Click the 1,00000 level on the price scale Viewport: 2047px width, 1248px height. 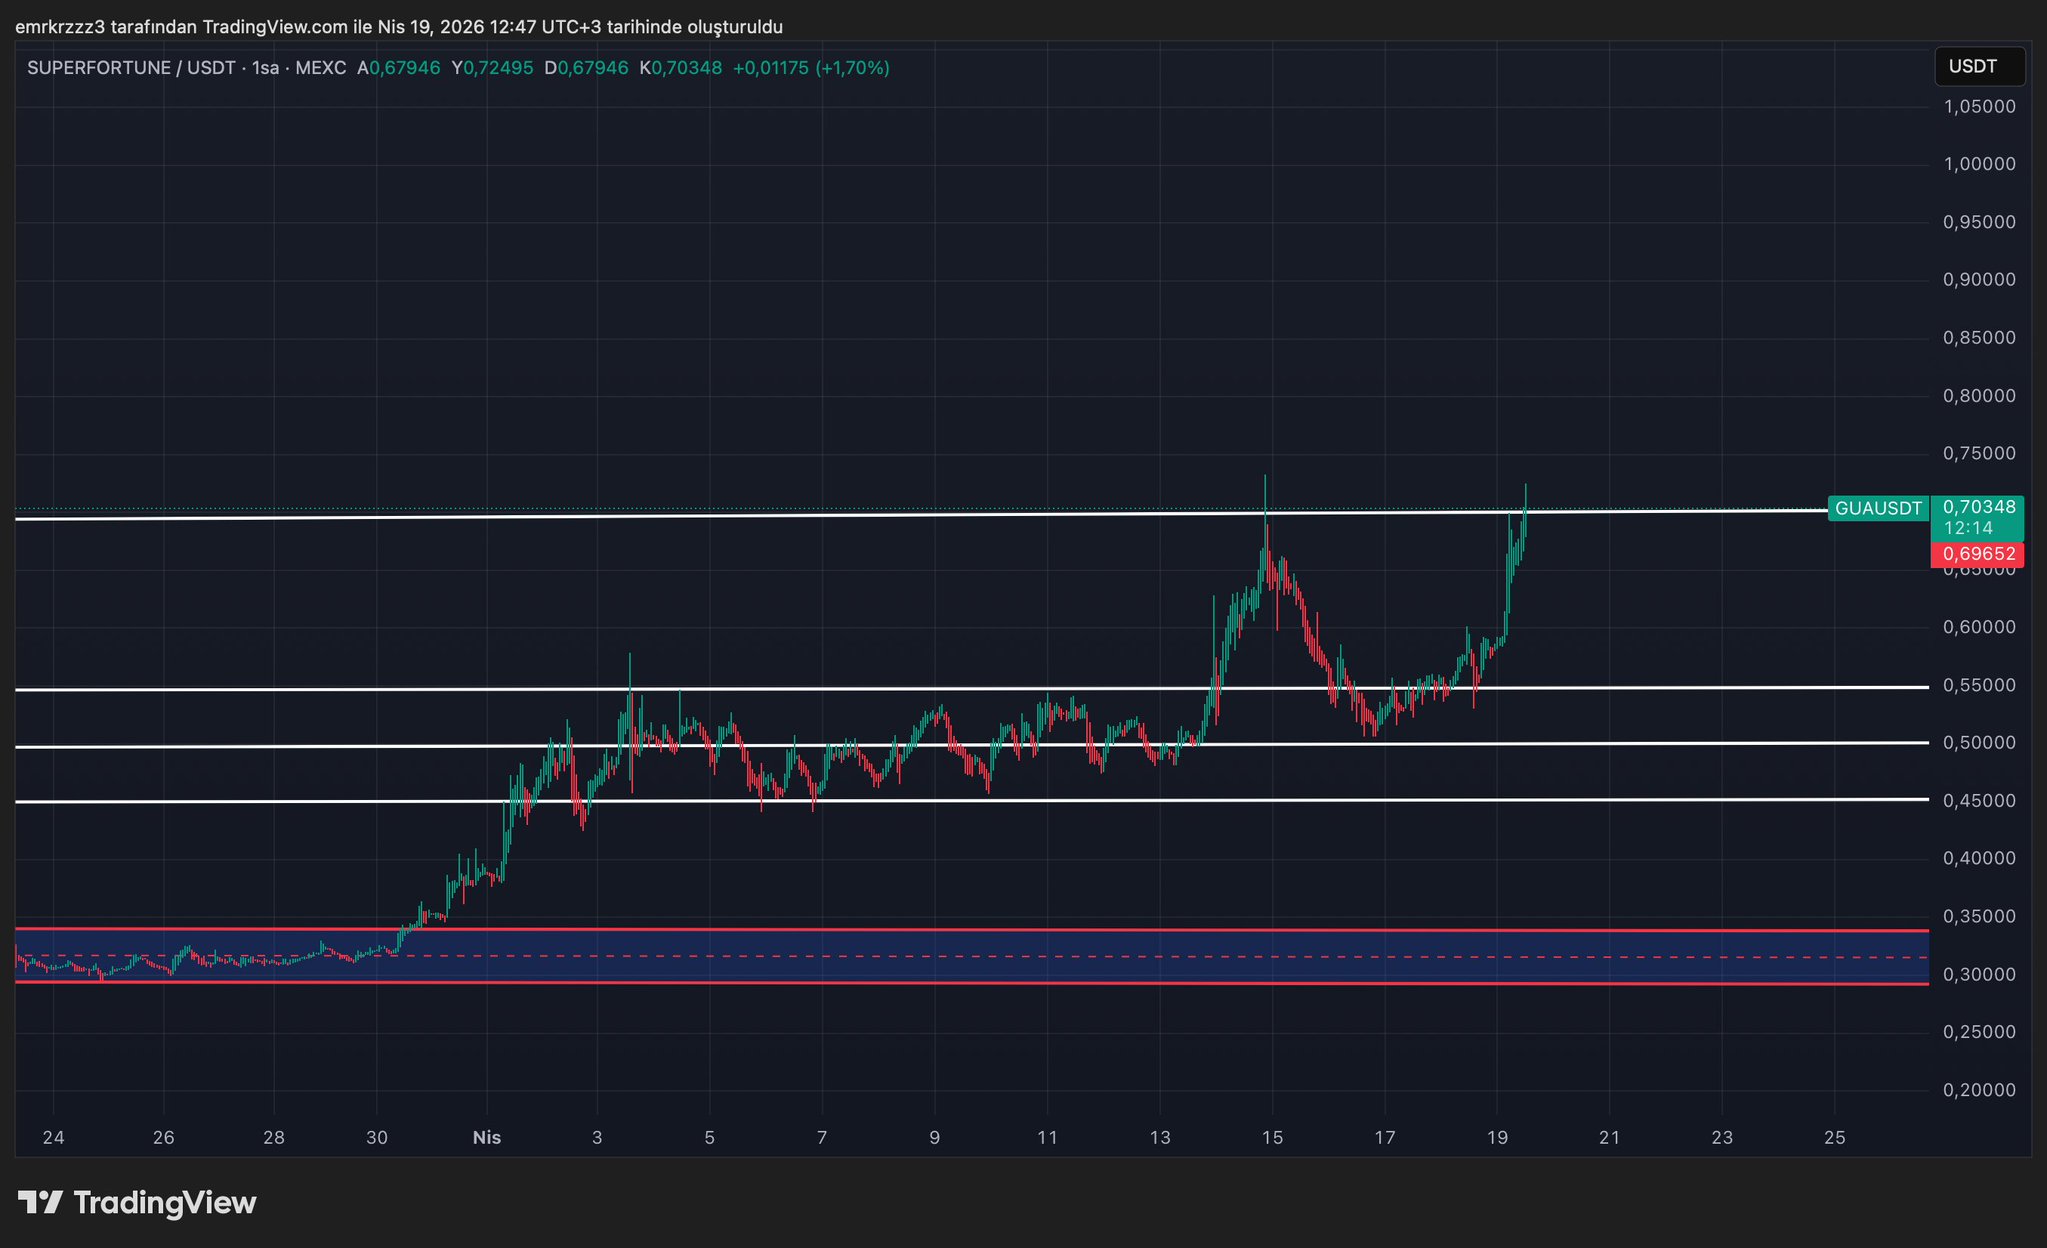[x=1978, y=164]
